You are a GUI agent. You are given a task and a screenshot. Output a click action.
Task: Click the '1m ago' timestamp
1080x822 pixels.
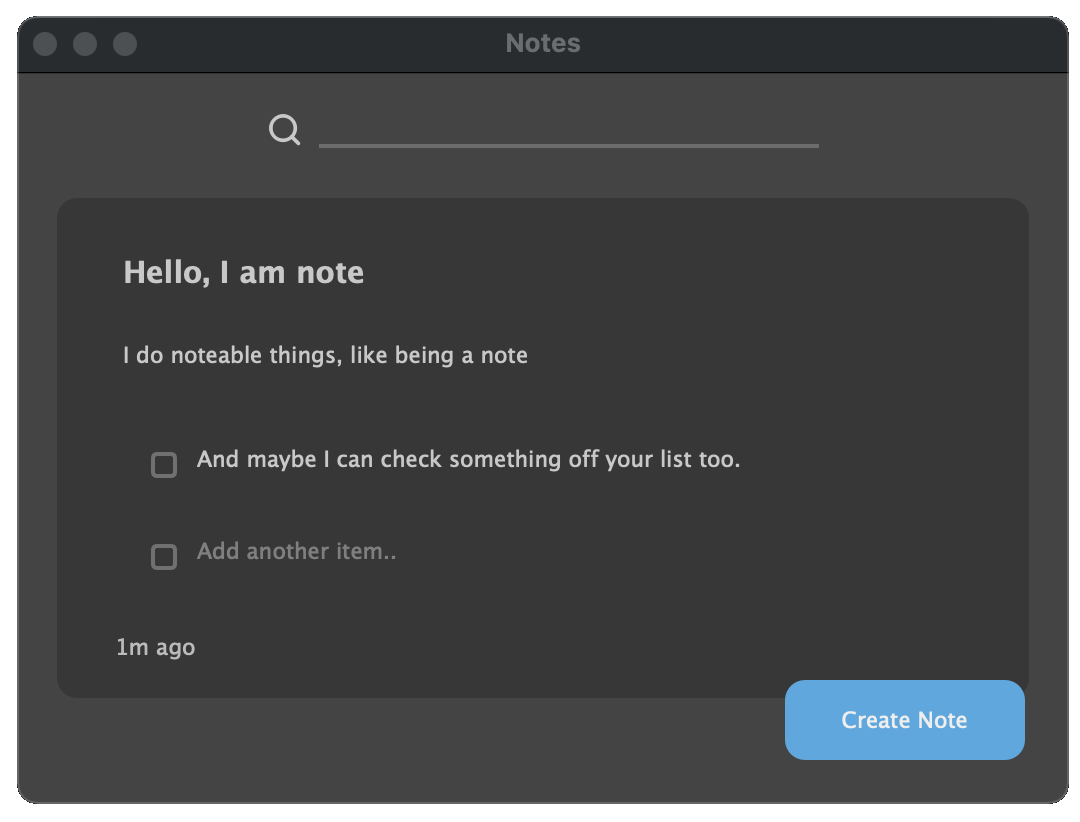coord(156,648)
